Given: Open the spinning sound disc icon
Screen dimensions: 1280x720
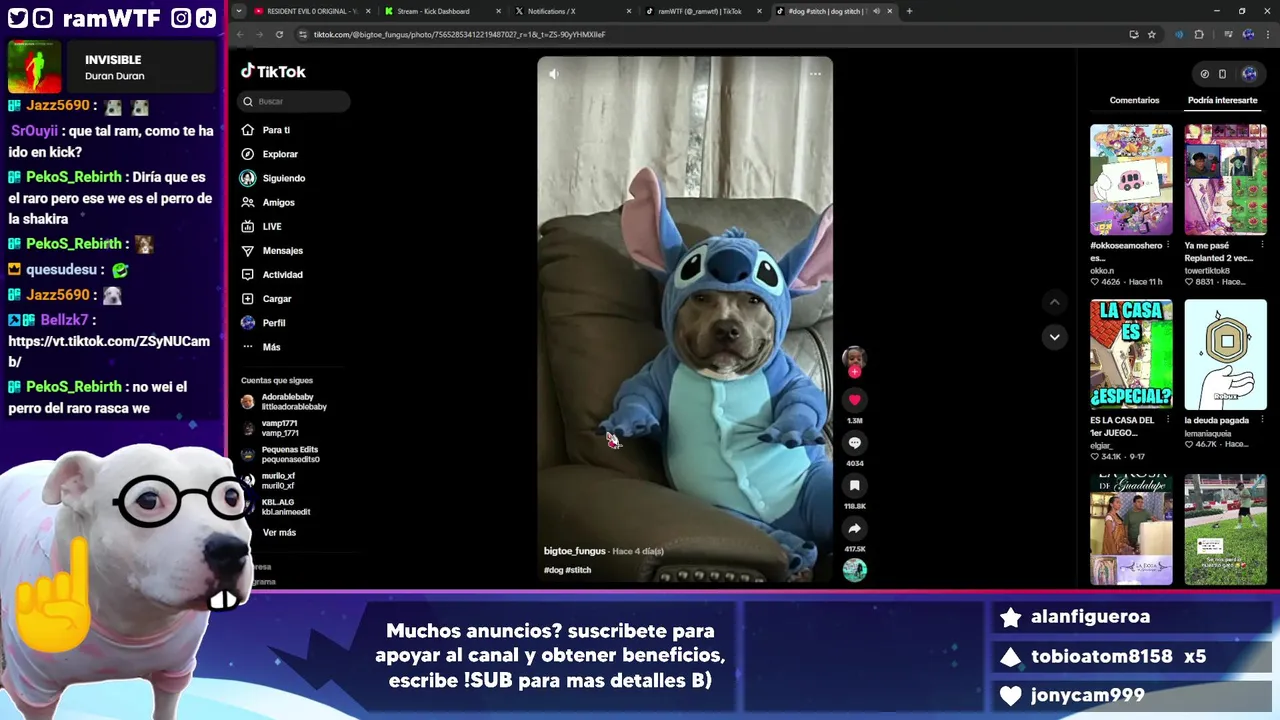Looking at the screenshot, I should click(x=854, y=570).
